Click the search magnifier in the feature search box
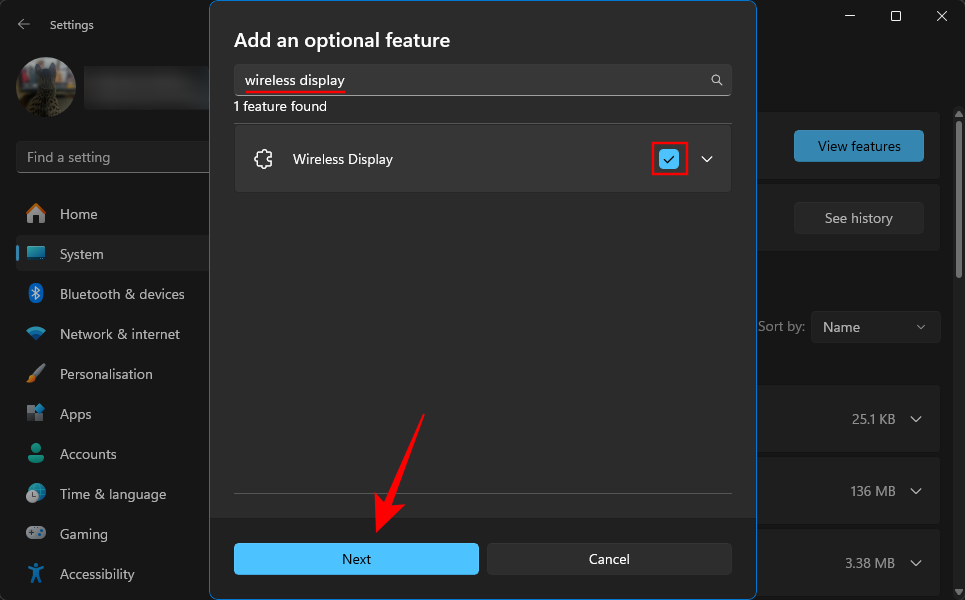Image resolution: width=965 pixels, height=600 pixels. [716, 80]
